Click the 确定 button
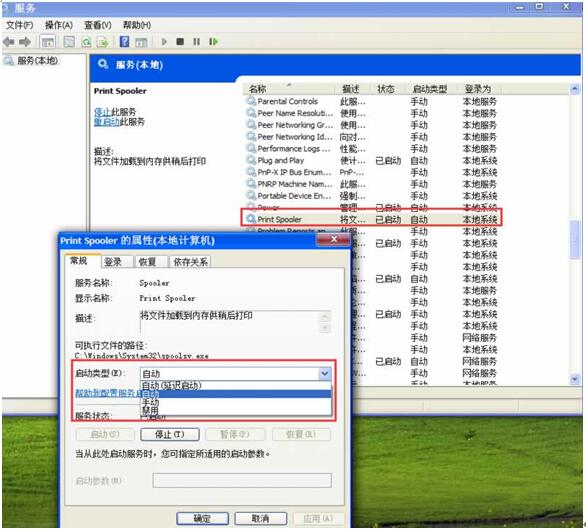The height and width of the screenshot is (529, 586). pos(202,518)
